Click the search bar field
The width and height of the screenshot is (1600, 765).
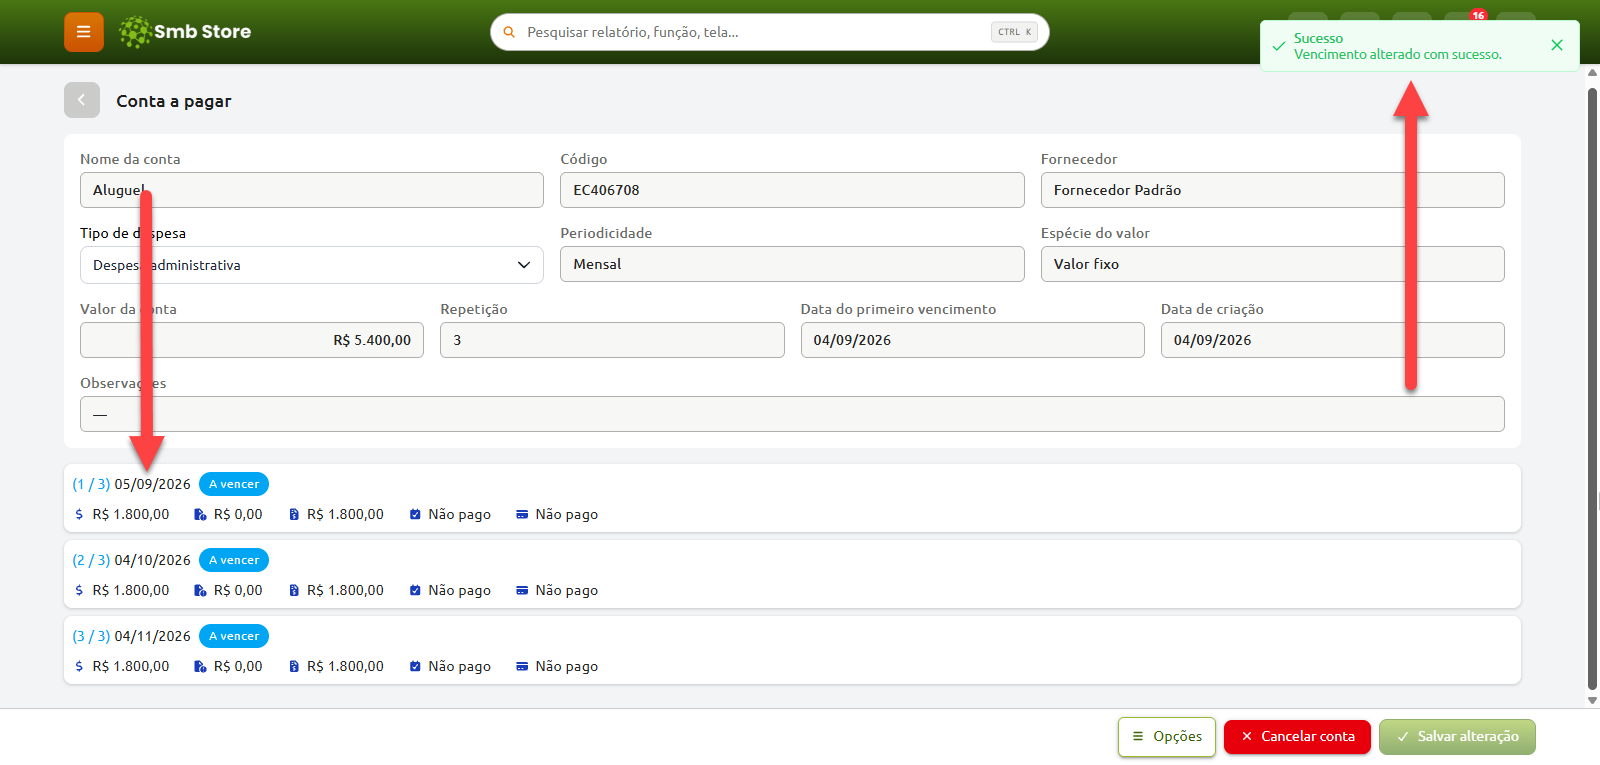click(770, 32)
